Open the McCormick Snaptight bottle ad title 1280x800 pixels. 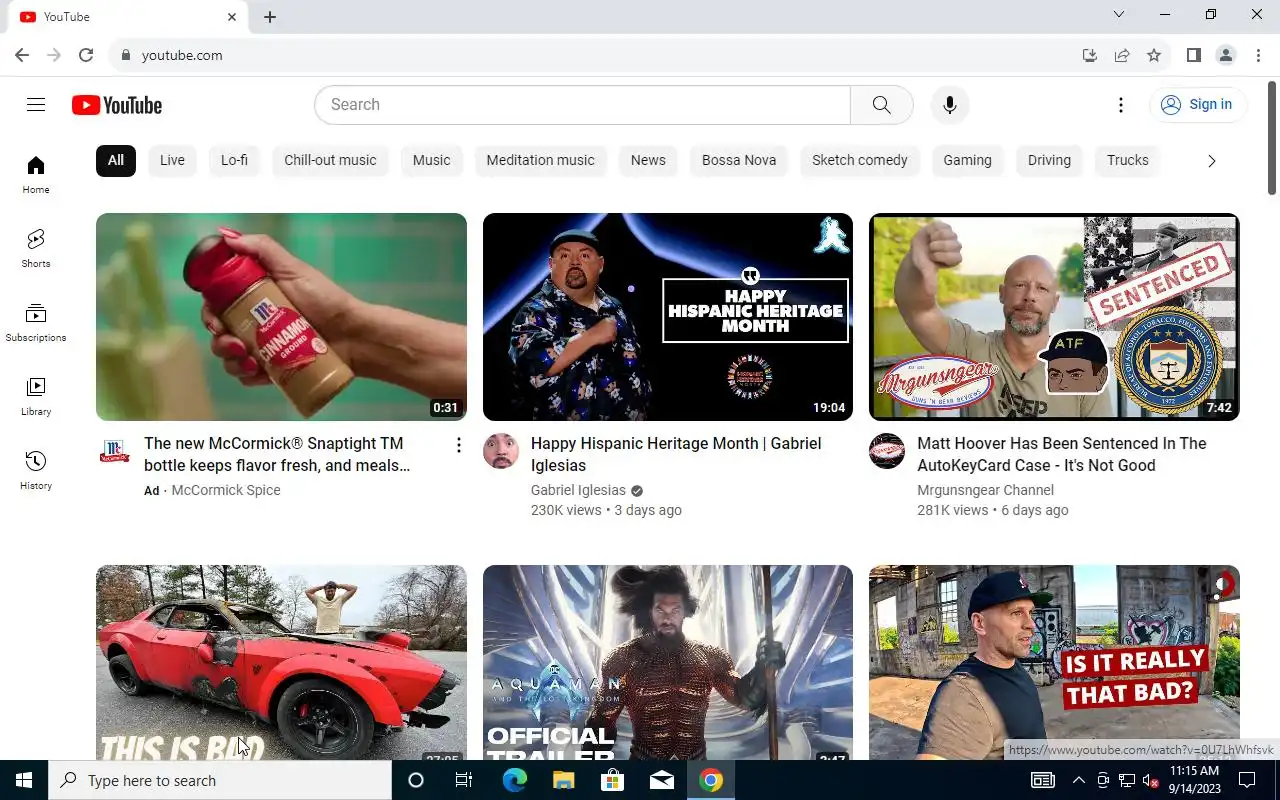pyautogui.click(x=277, y=454)
